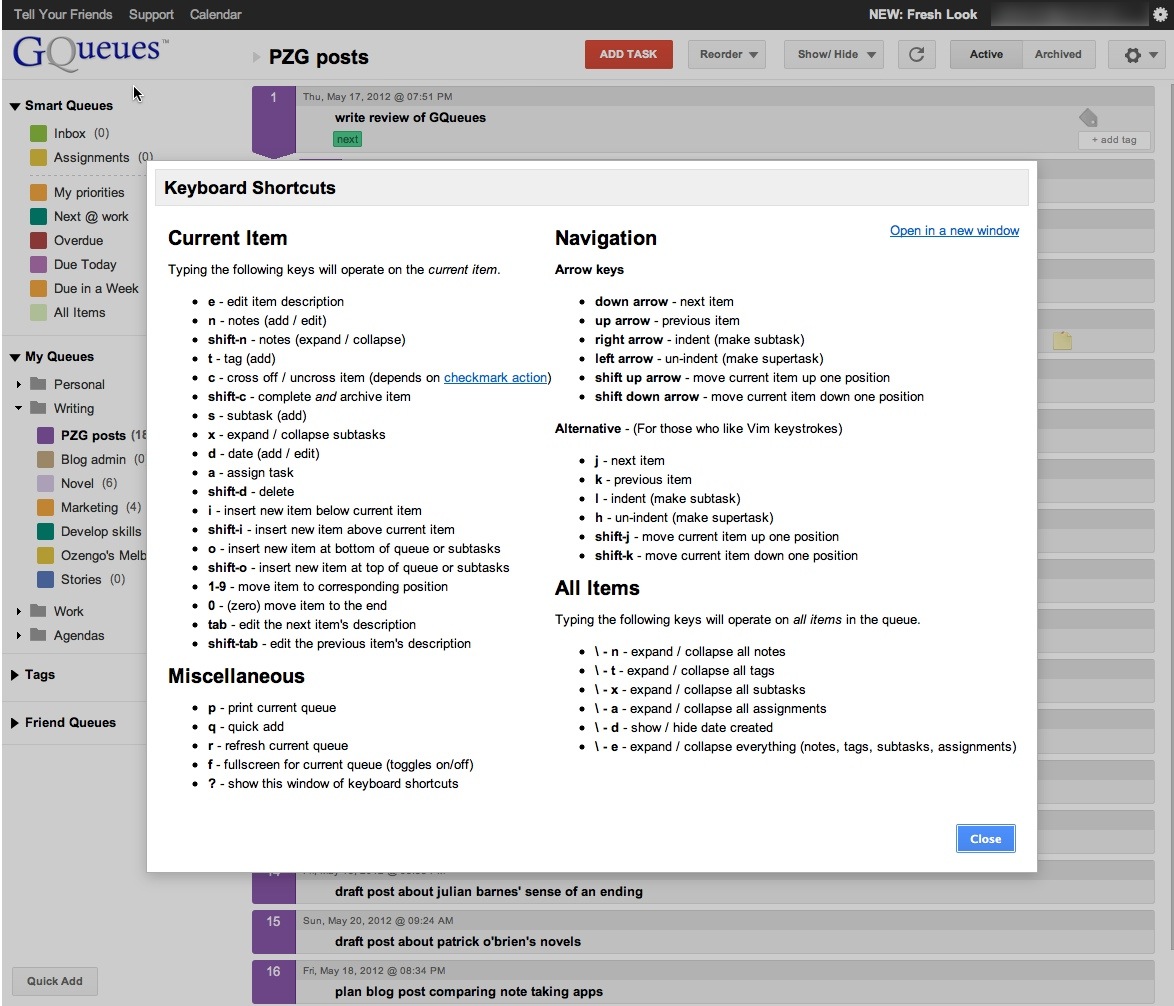Open the Show/Hide dropdown
The image size is (1174, 1006).
[834, 55]
